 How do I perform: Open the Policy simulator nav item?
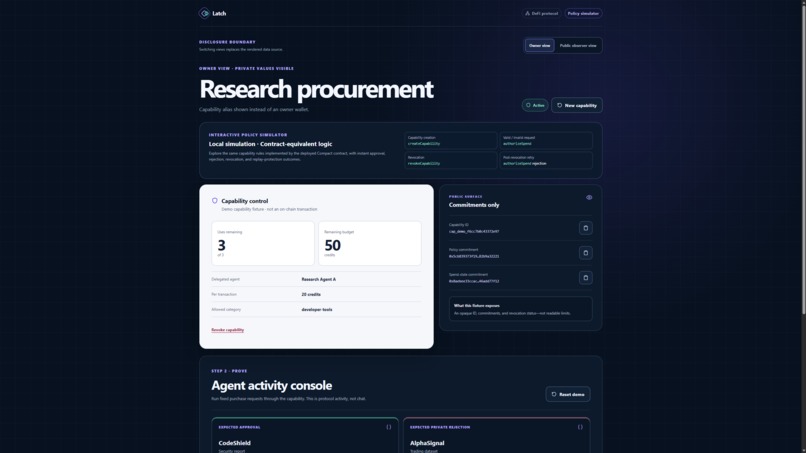(x=583, y=13)
